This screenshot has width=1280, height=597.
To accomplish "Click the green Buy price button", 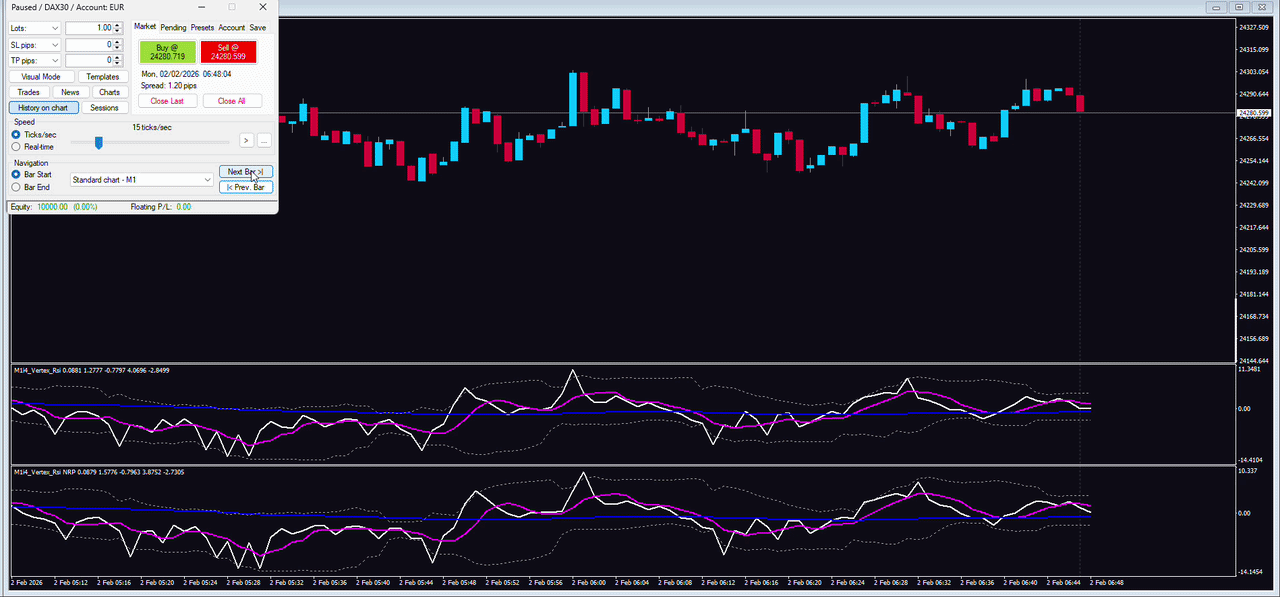I will coord(168,52).
